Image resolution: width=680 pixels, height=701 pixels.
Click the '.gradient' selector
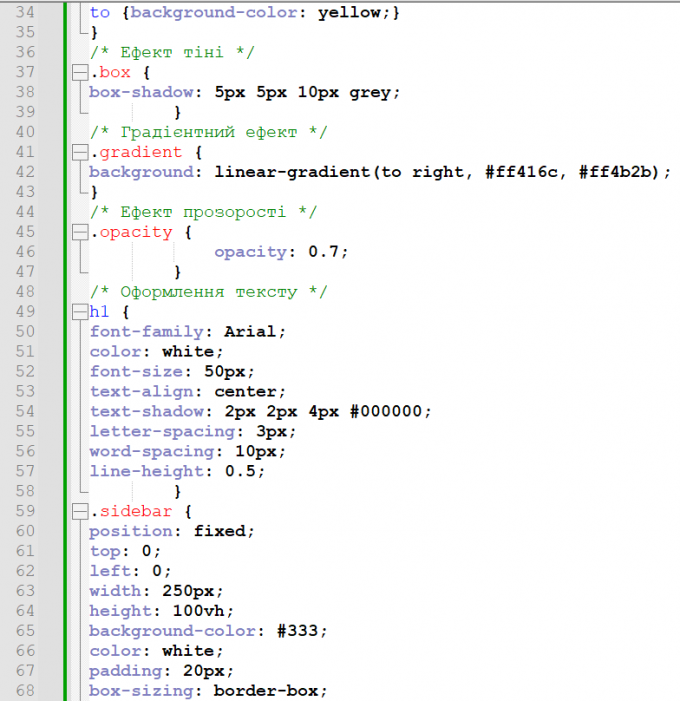pos(136,153)
